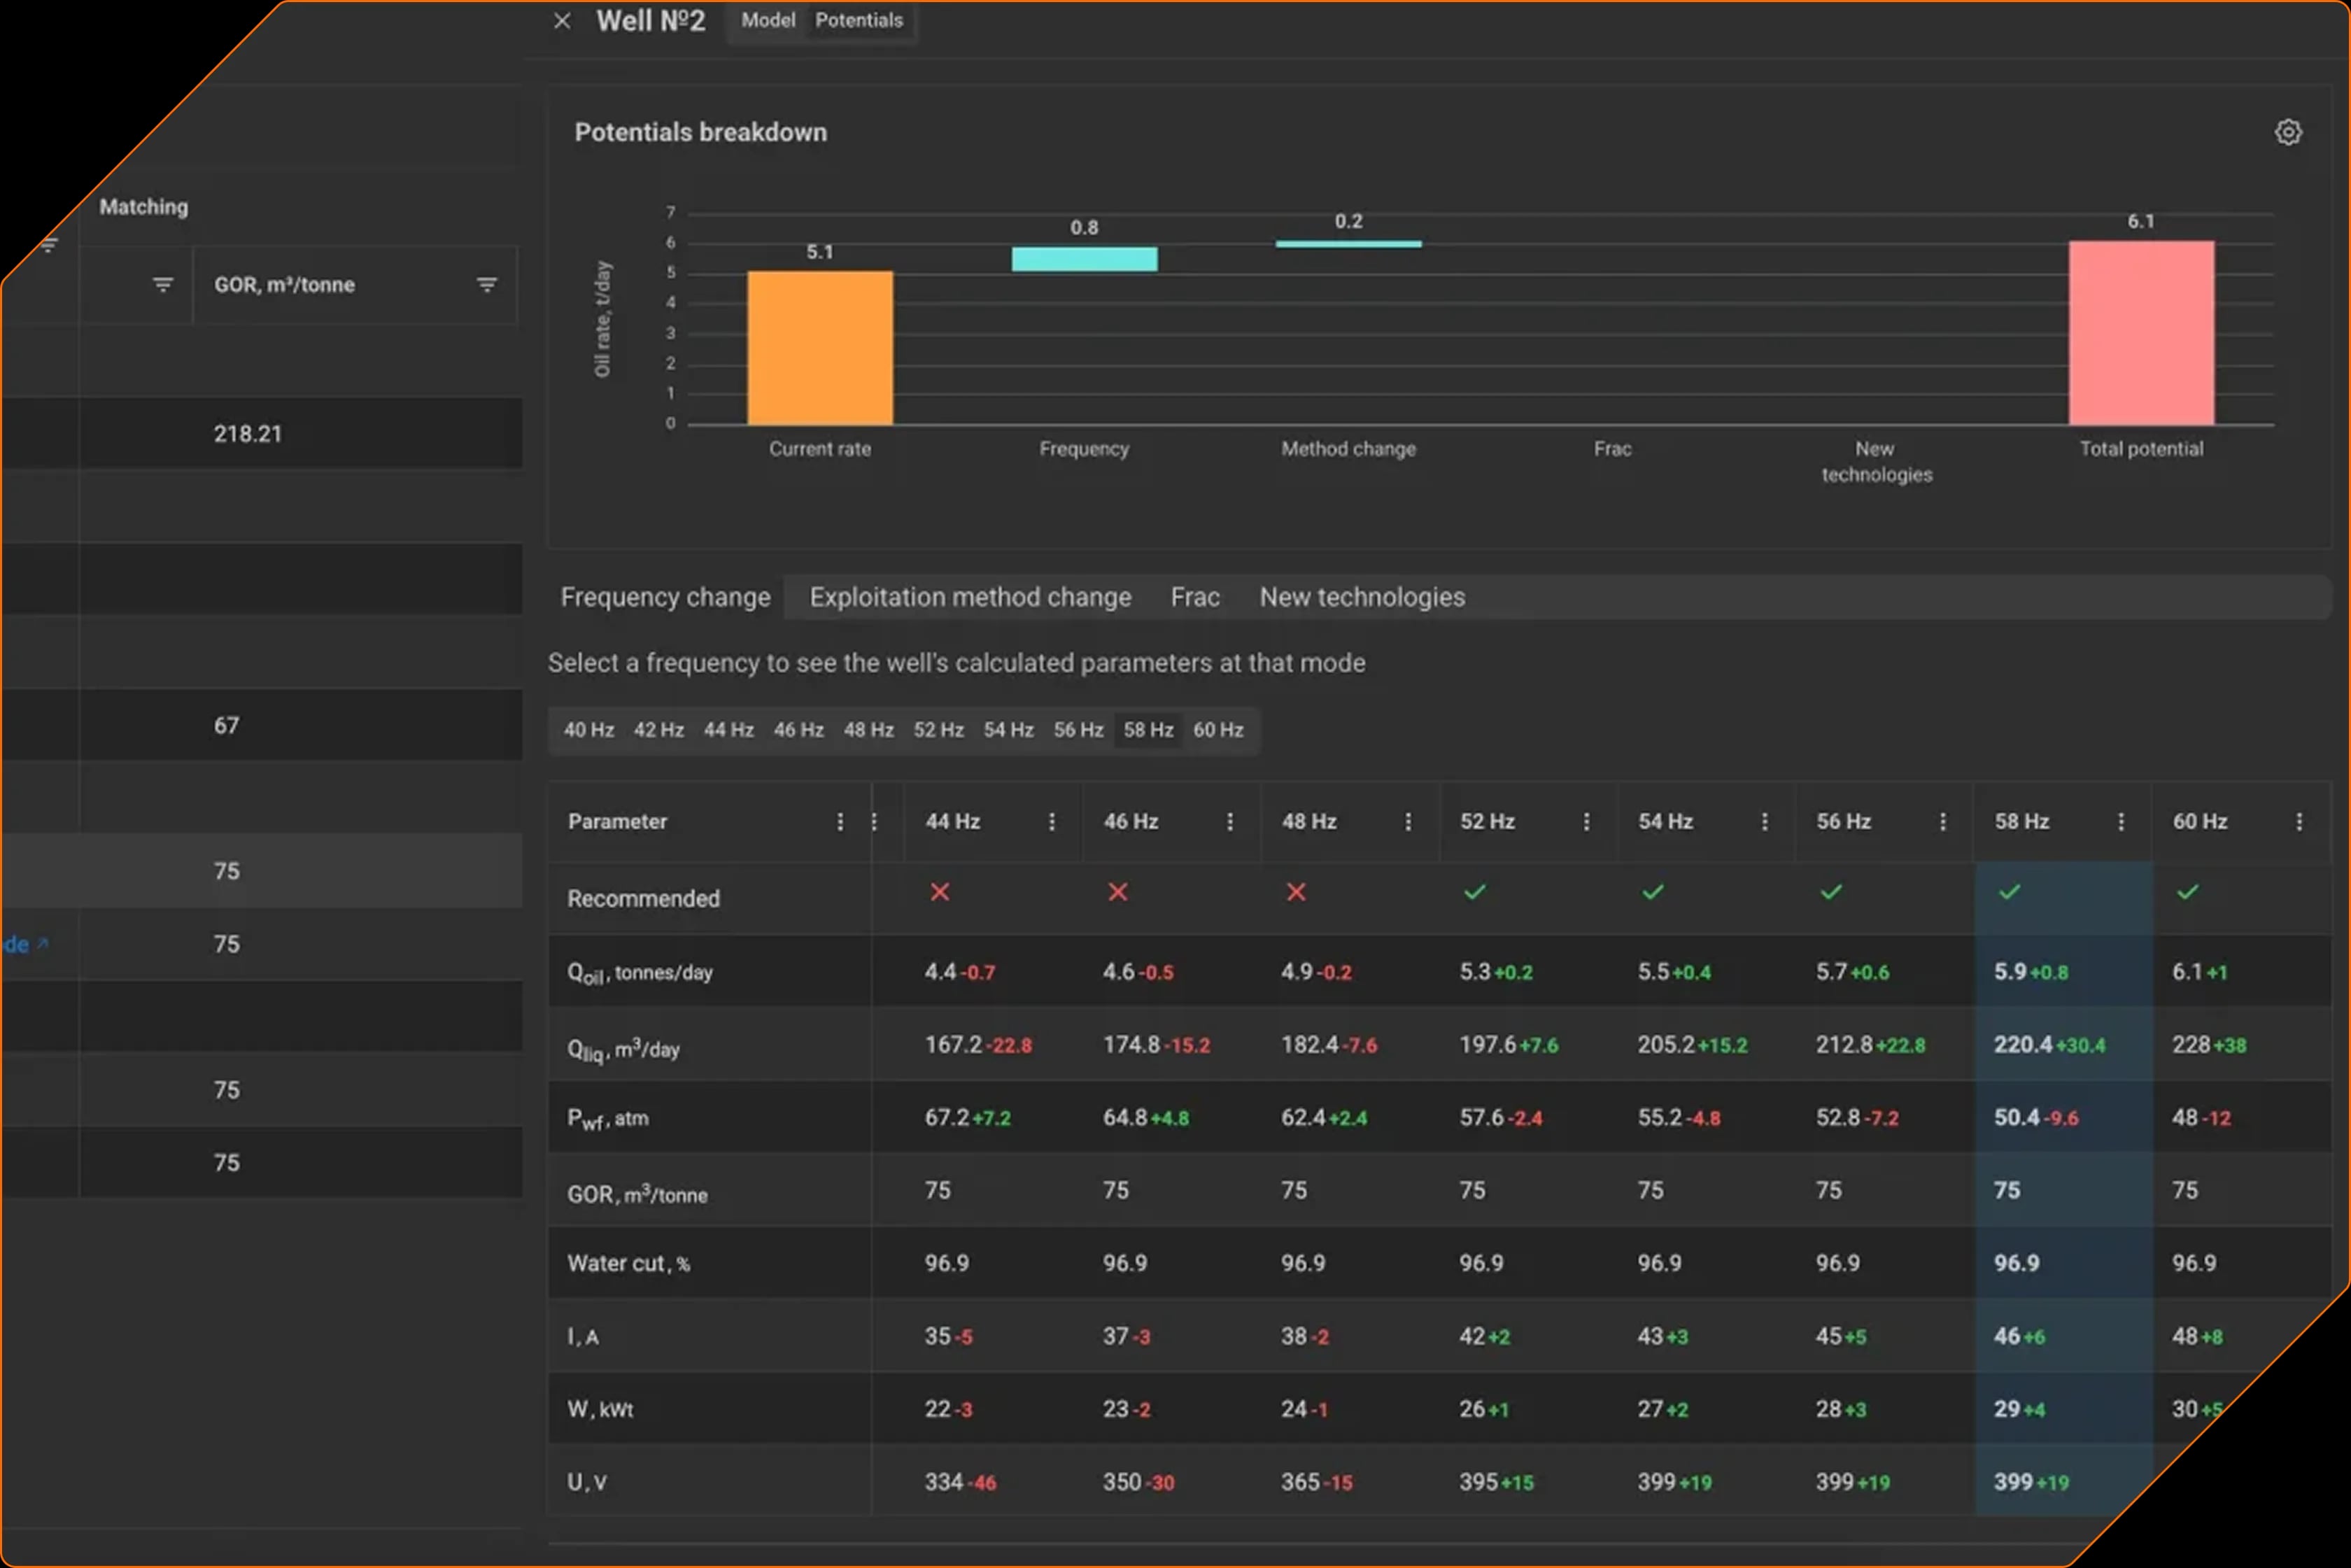Open the Frequency change tab
The height and width of the screenshot is (1568, 2351).
pyautogui.click(x=665, y=597)
